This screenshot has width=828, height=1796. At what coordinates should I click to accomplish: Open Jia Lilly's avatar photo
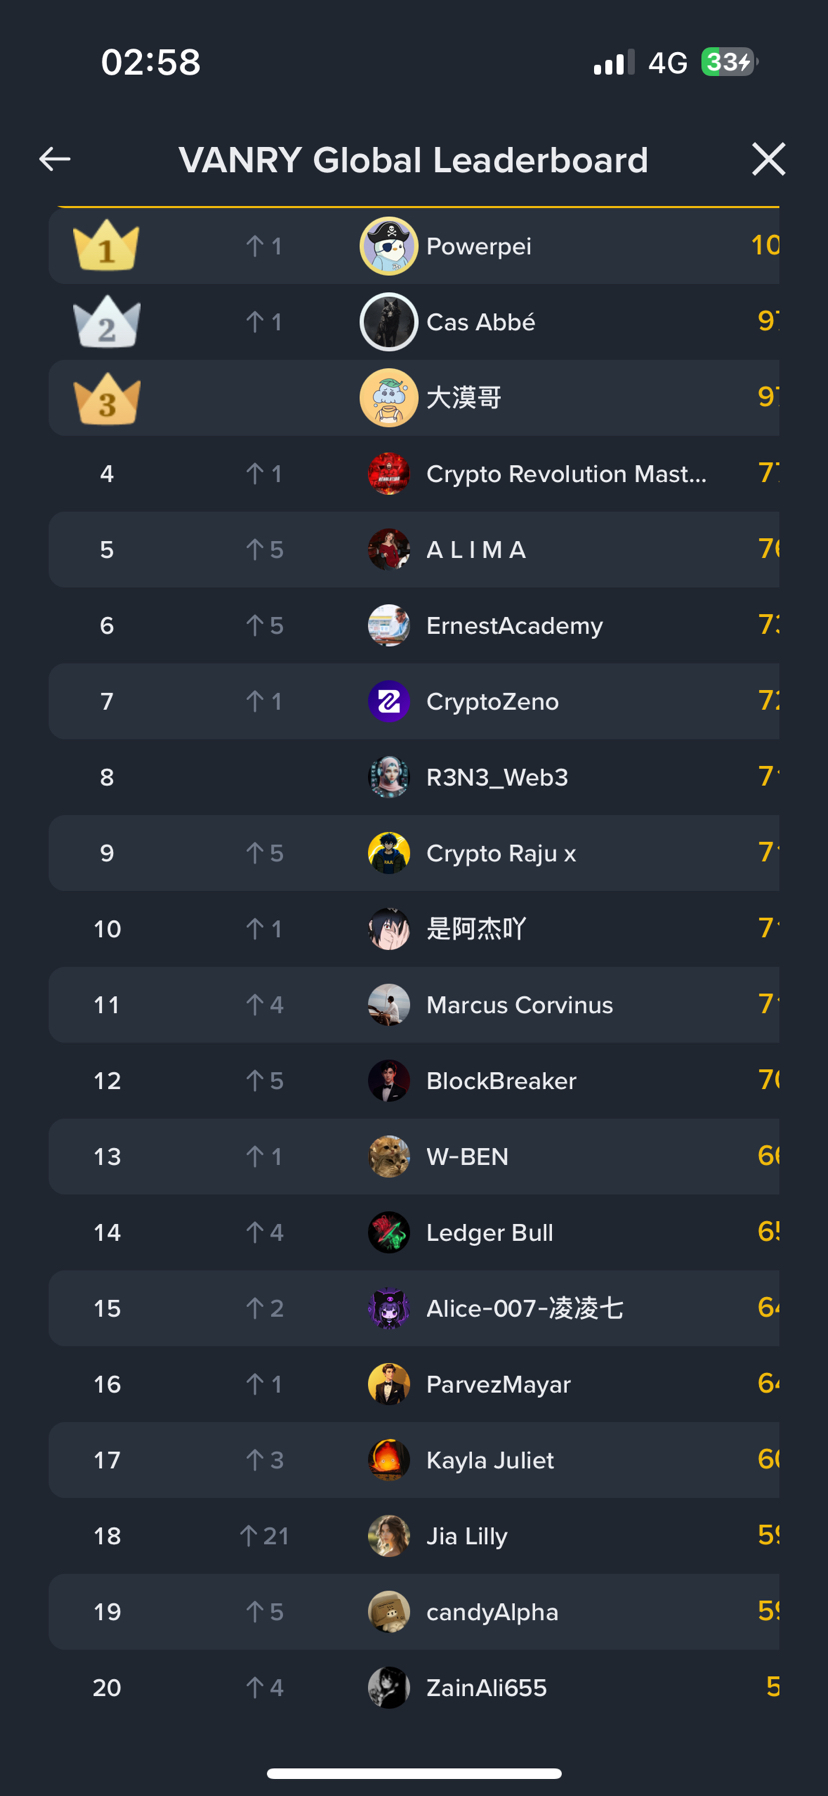[388, 1536]
